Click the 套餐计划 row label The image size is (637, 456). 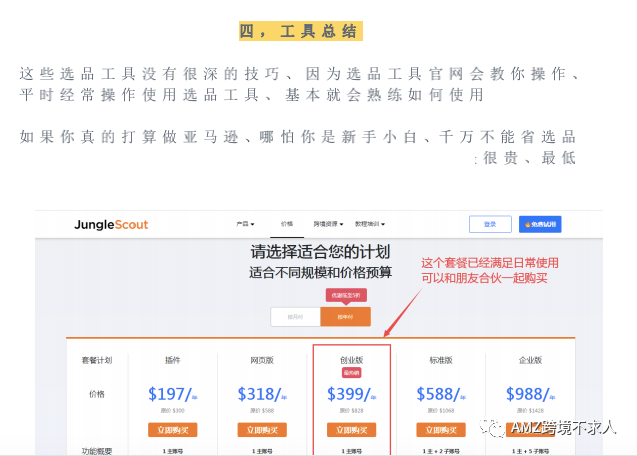[97, 360]
